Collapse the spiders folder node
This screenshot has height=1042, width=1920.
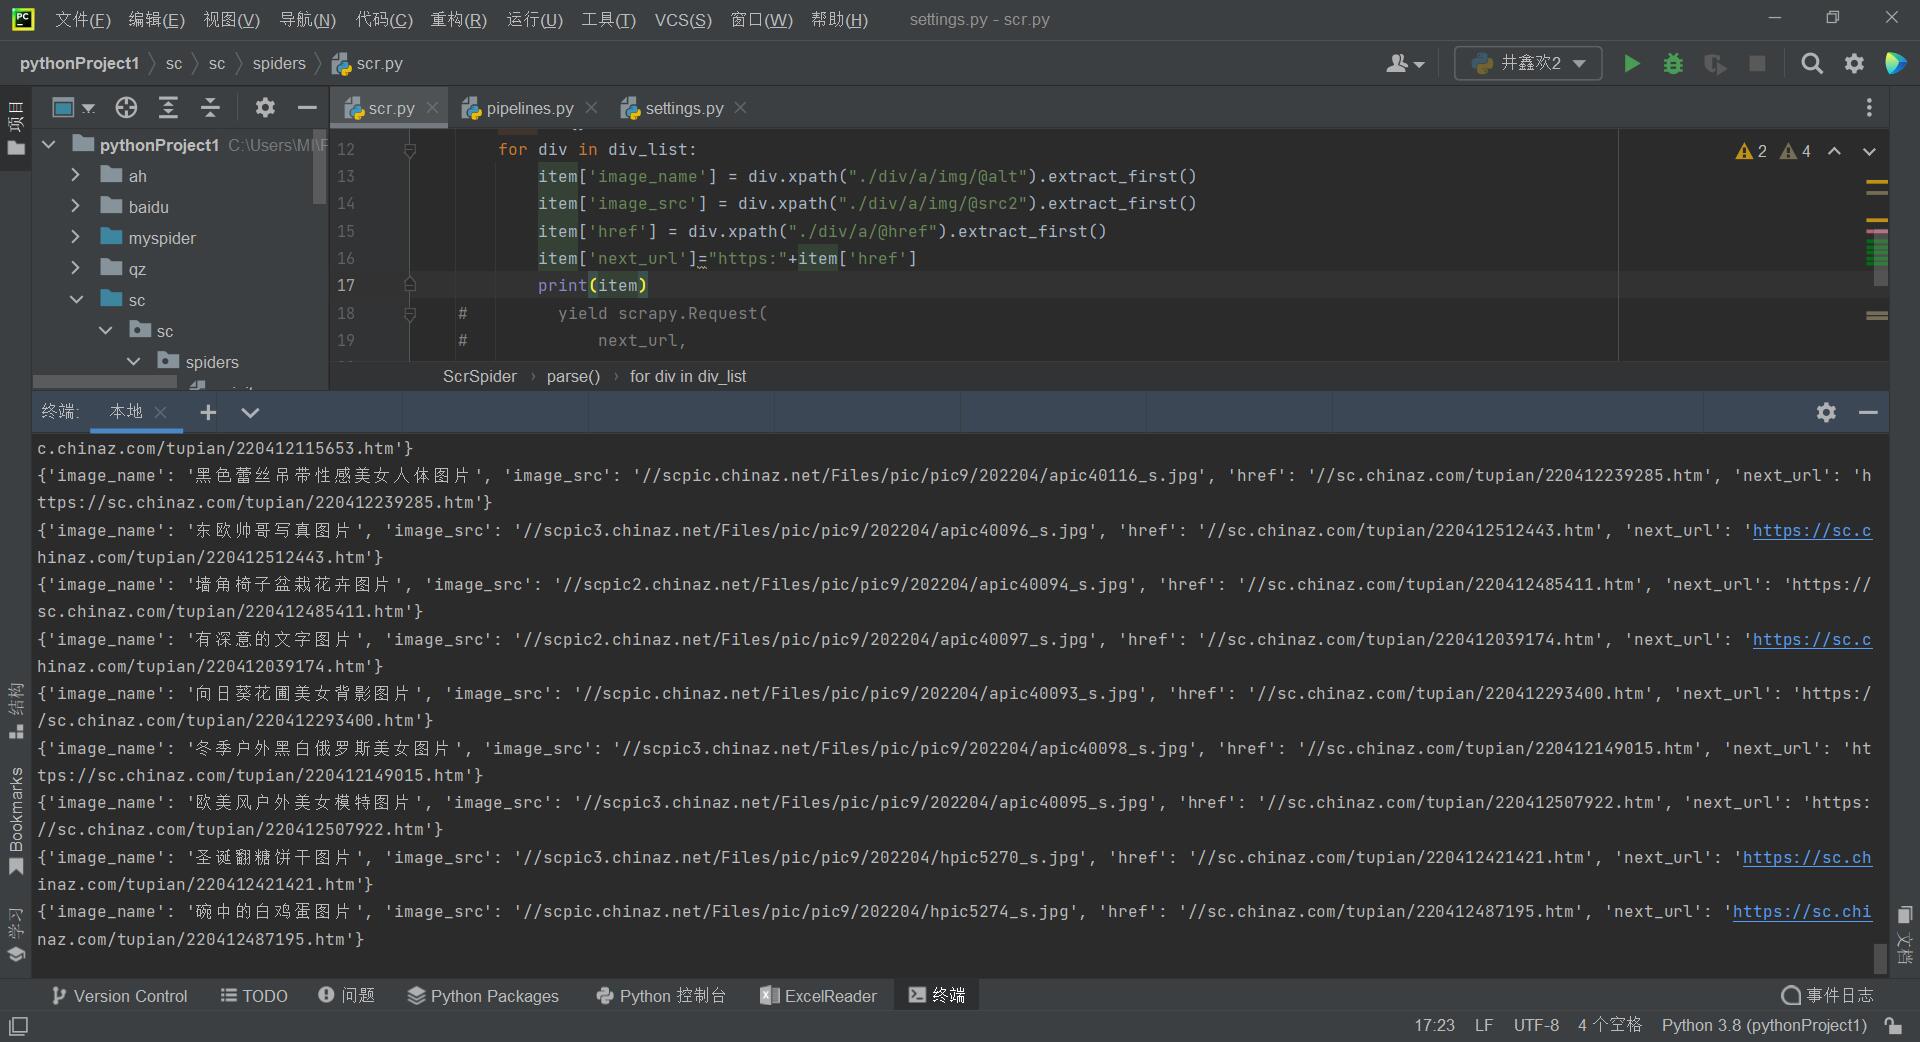134,362
